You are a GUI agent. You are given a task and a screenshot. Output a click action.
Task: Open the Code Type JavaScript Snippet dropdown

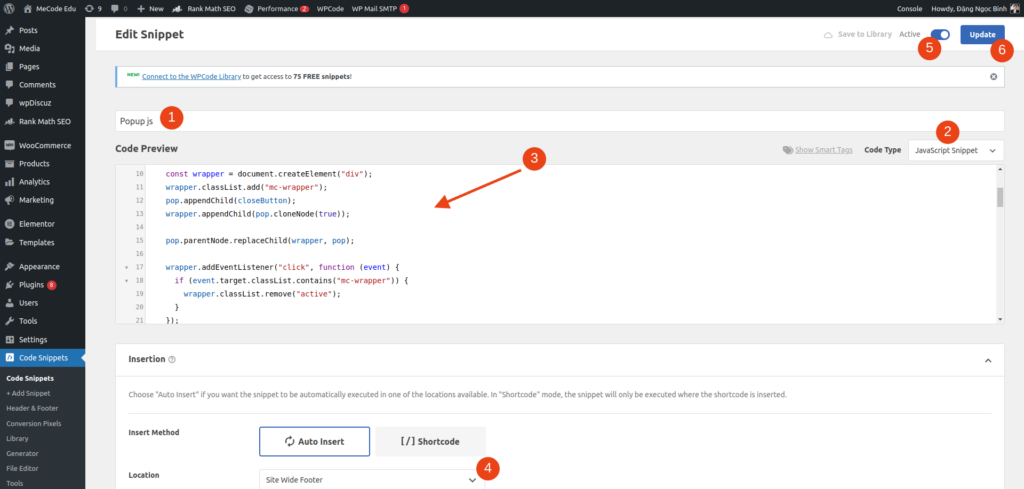click(955, 150)
